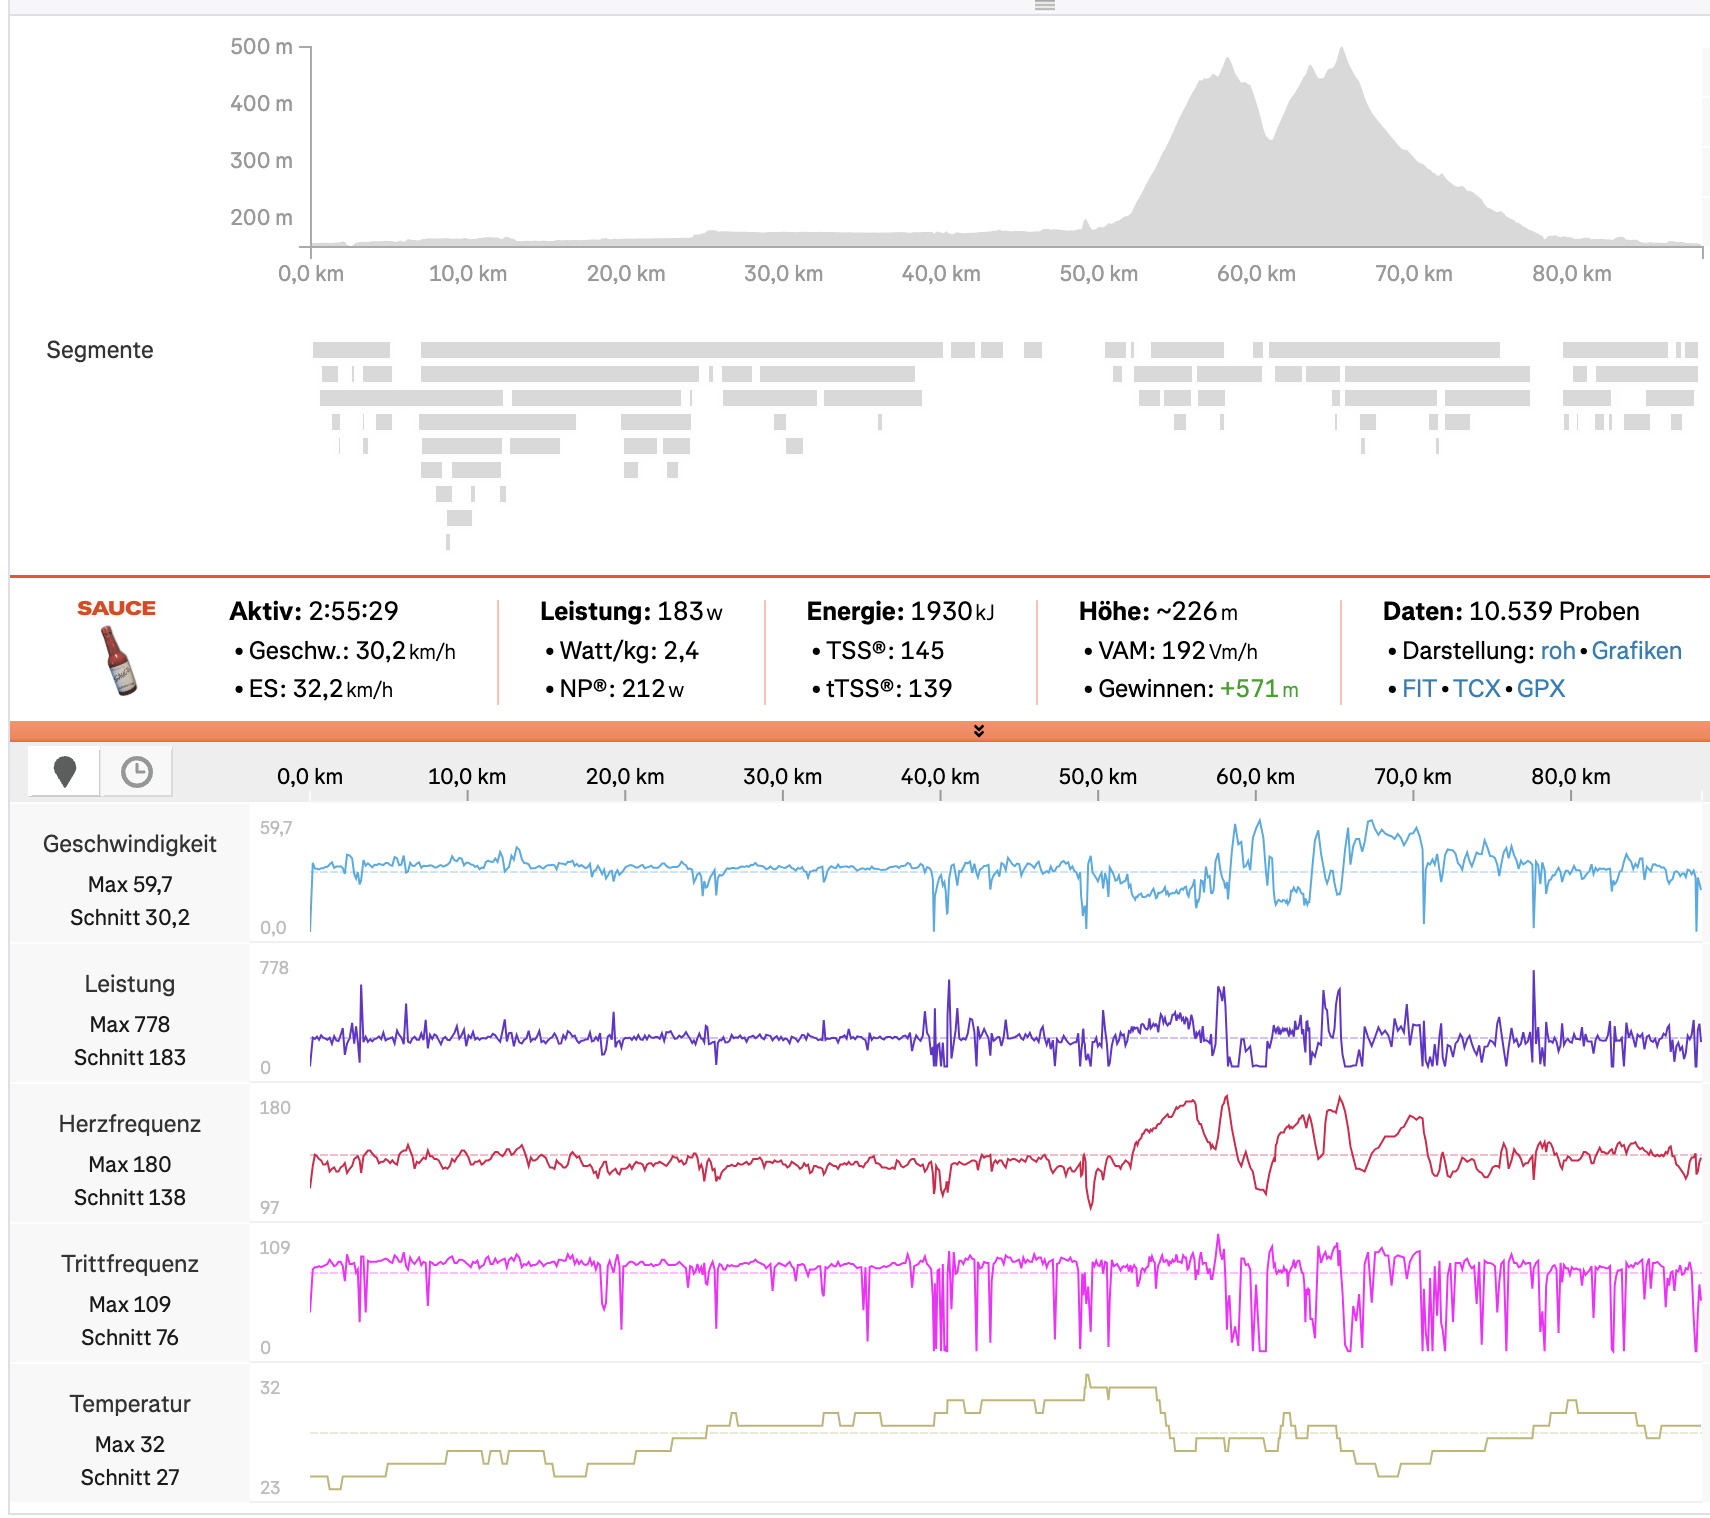
Task: Download the GPX file export
Action: tap(1540, 689)
